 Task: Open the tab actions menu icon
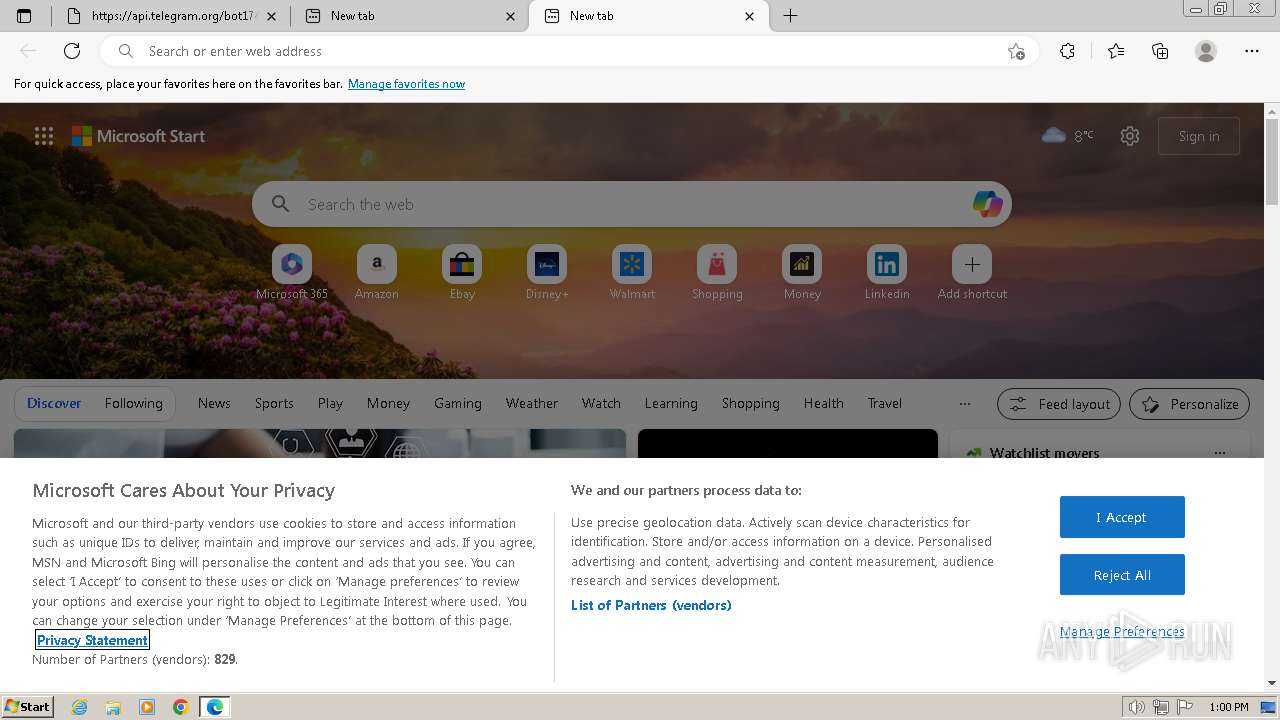24,16
